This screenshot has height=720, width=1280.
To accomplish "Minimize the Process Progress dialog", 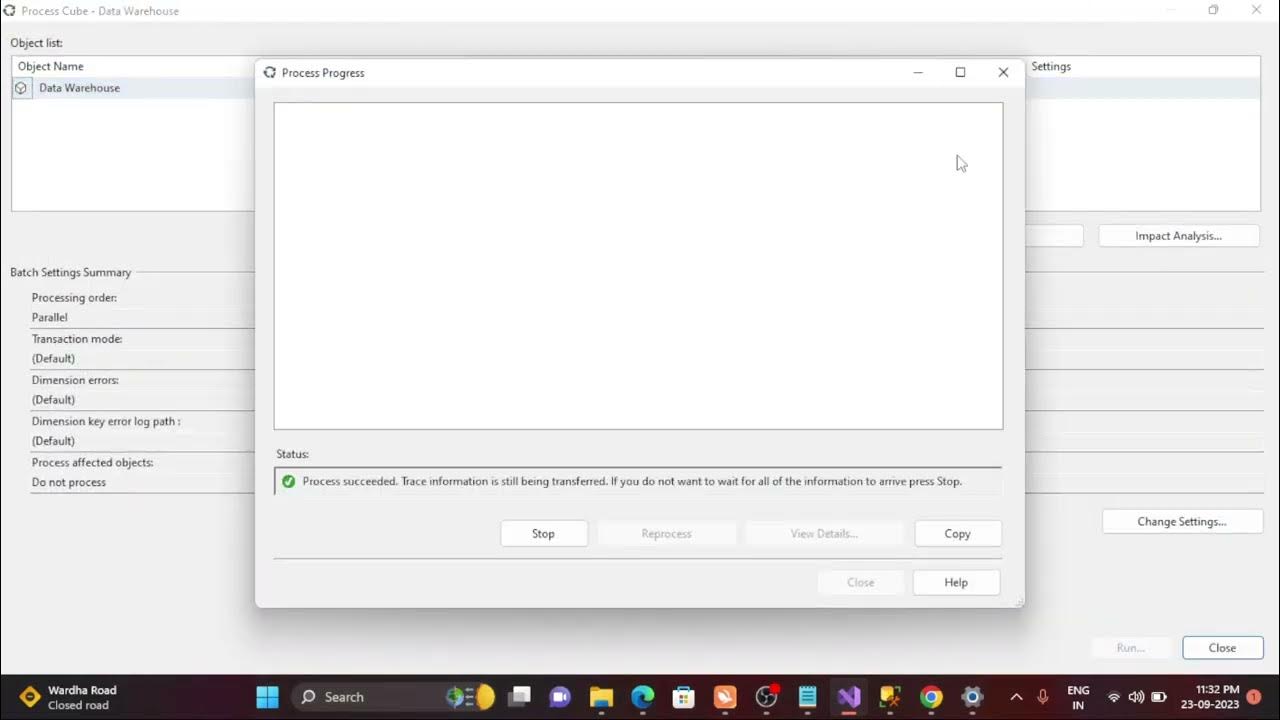I will point(918,72).
